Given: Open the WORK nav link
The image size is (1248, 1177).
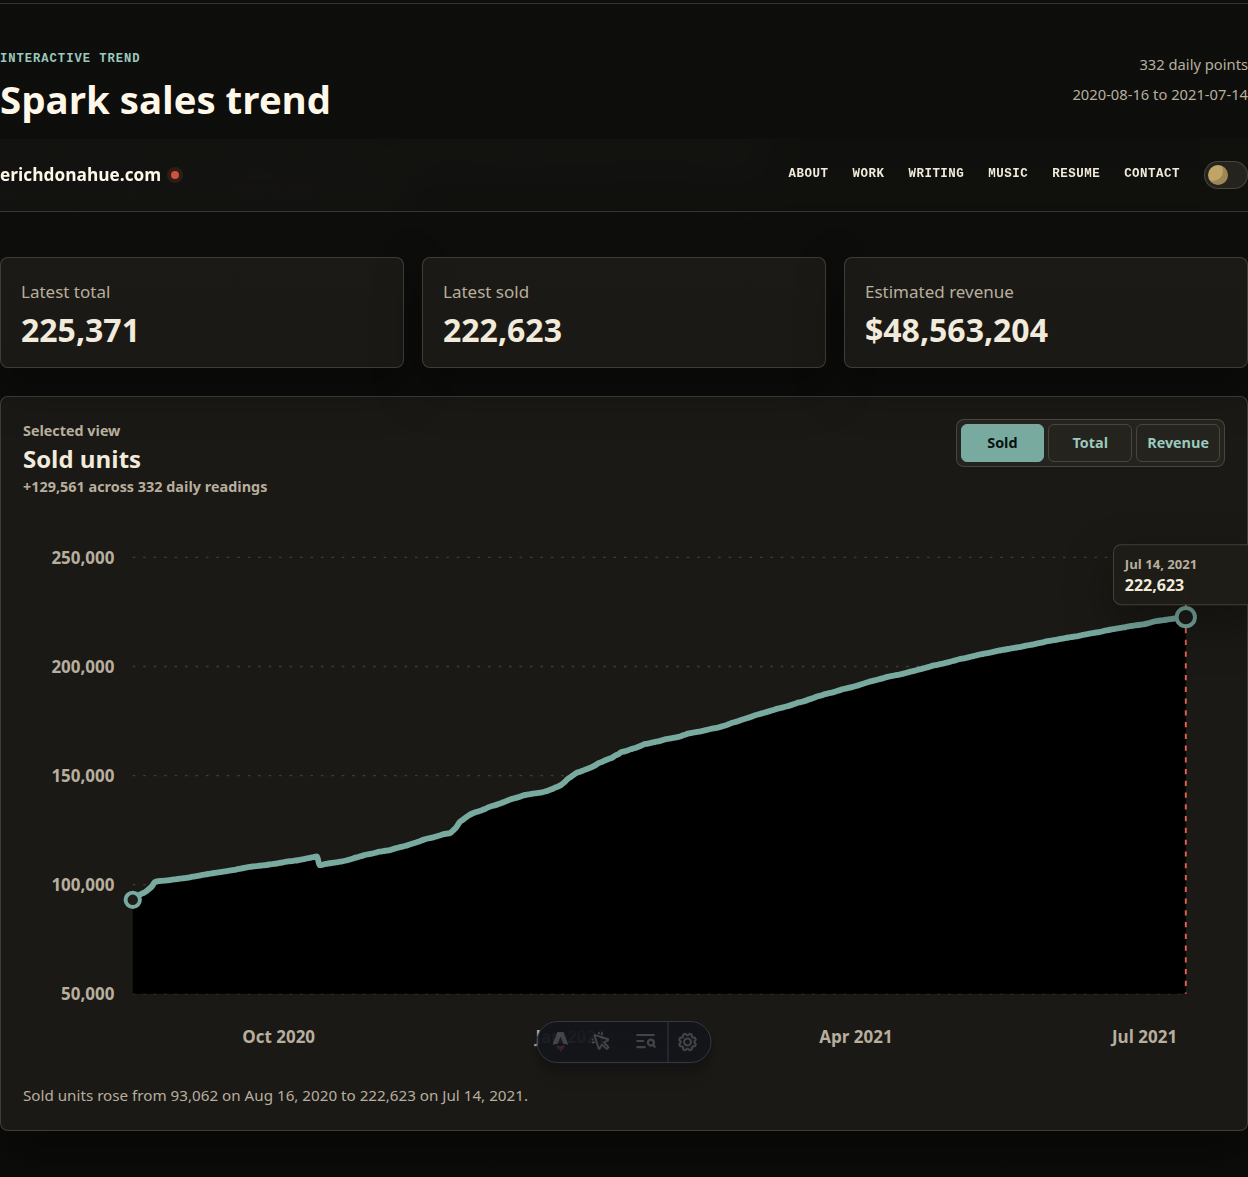Looking at the screenshot, I should click(868, 173).
